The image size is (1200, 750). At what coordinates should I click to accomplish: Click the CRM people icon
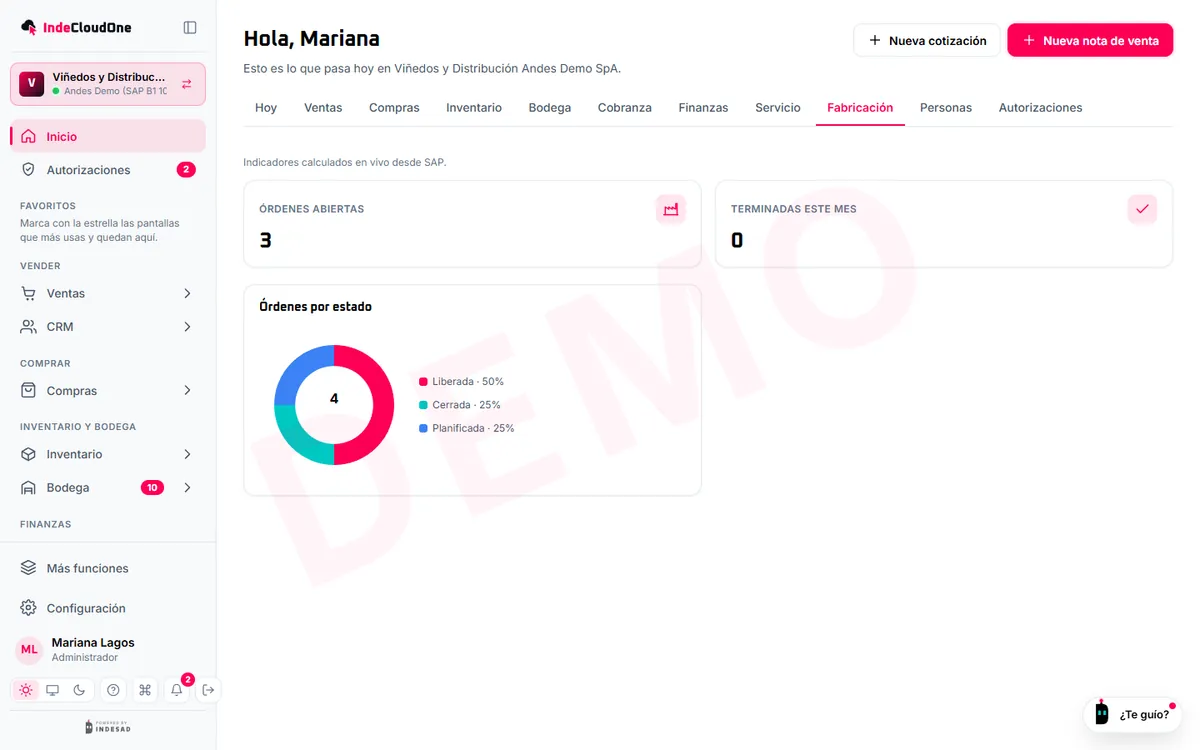pyautogui.click(x=29, y=327)
